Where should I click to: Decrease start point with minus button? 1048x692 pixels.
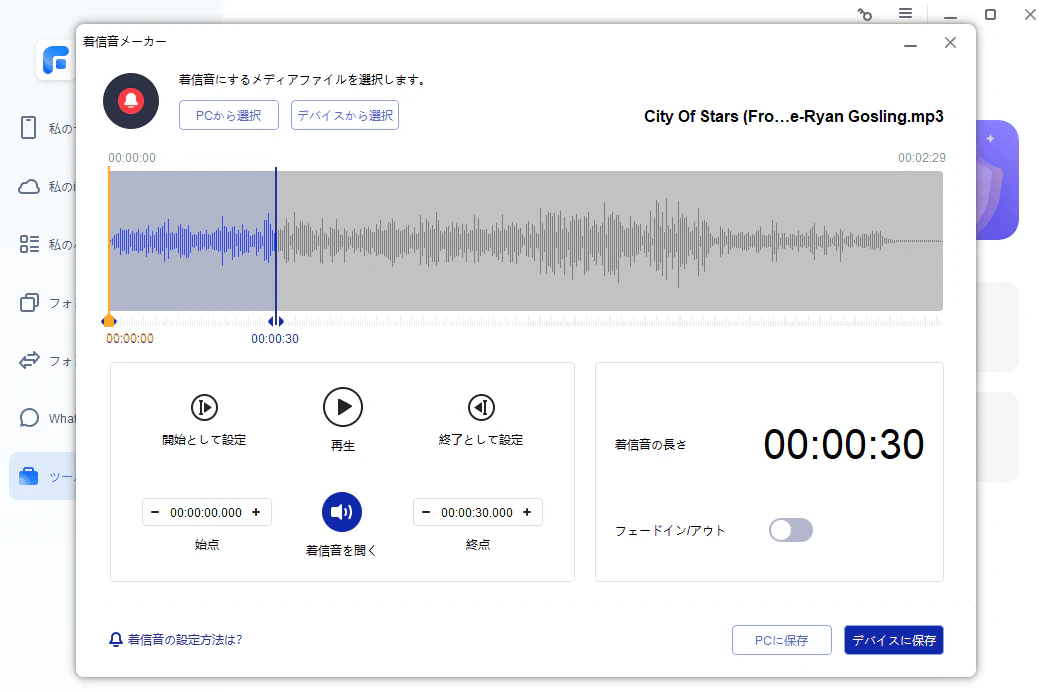click(x=155, y=512)
